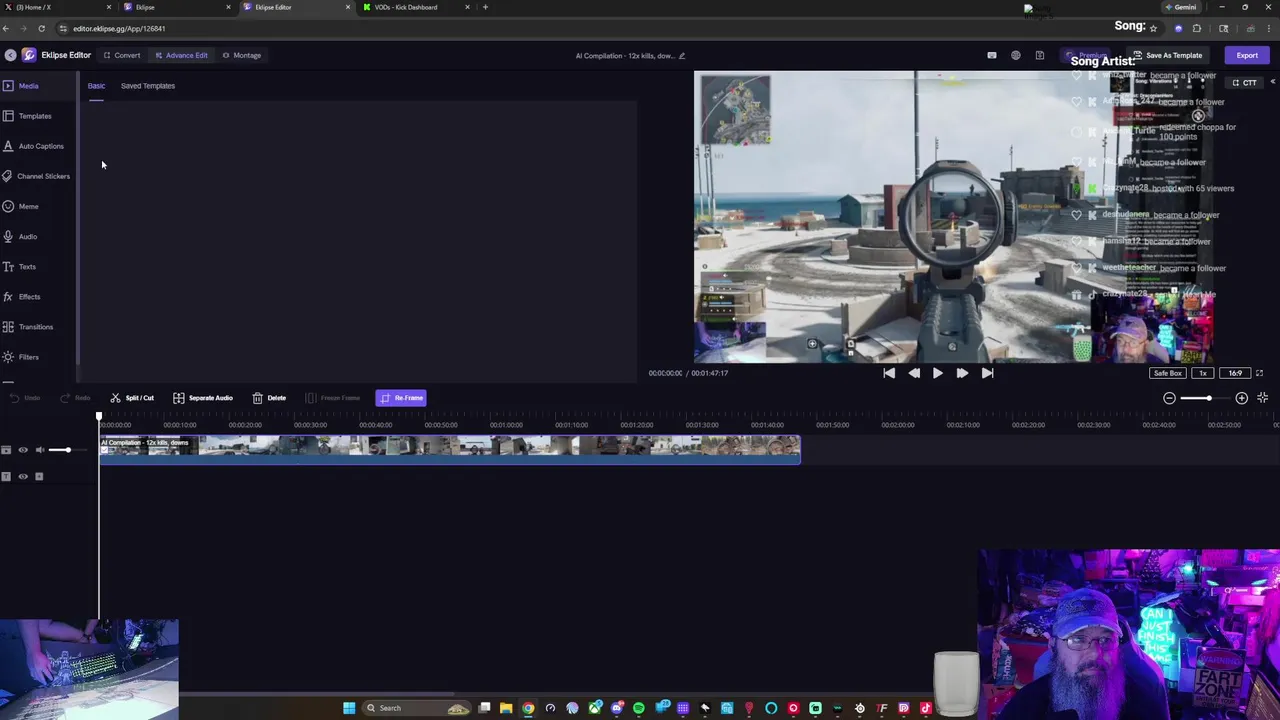The height and width of the screenshot is (720, 1280).
Task: Open Spotify from the taskbar
Action: [639, 708]
